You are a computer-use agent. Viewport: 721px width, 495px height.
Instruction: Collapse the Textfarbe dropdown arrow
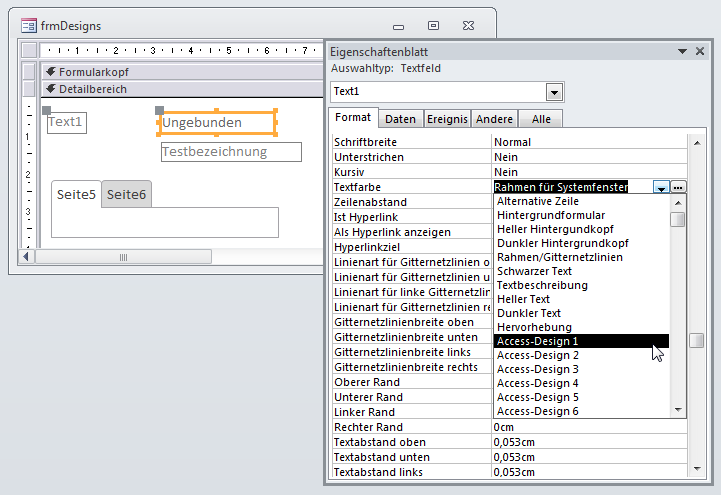(661, 187)
